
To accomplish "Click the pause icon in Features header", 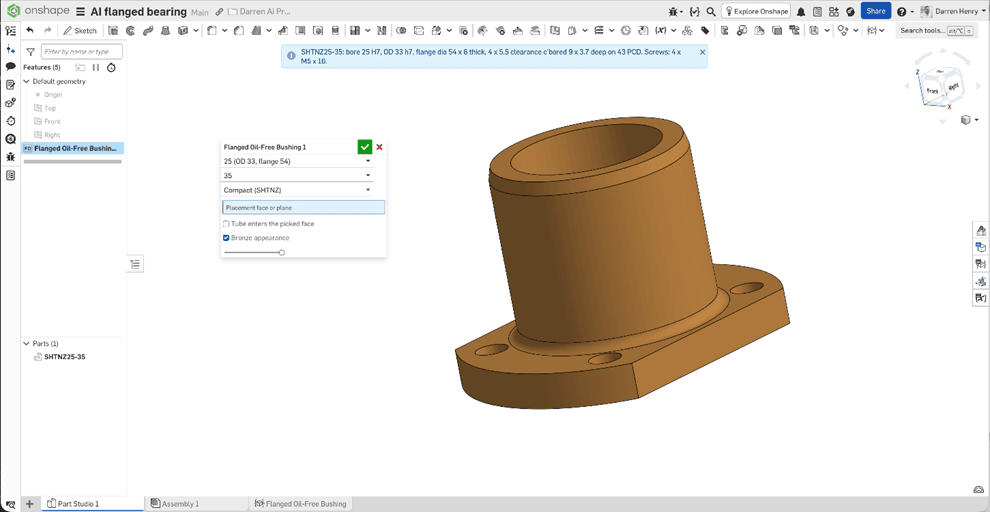I will (96, 67).
